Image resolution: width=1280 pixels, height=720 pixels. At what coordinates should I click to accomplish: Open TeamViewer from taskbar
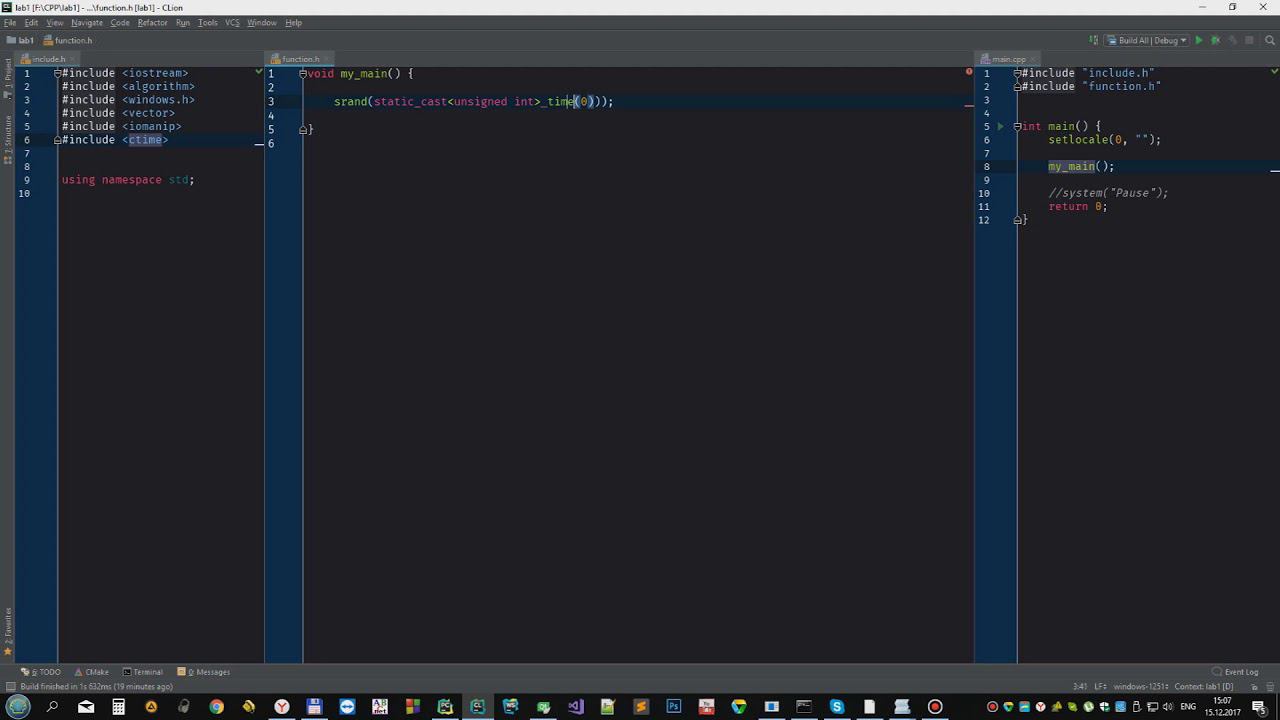coord(347,707)
